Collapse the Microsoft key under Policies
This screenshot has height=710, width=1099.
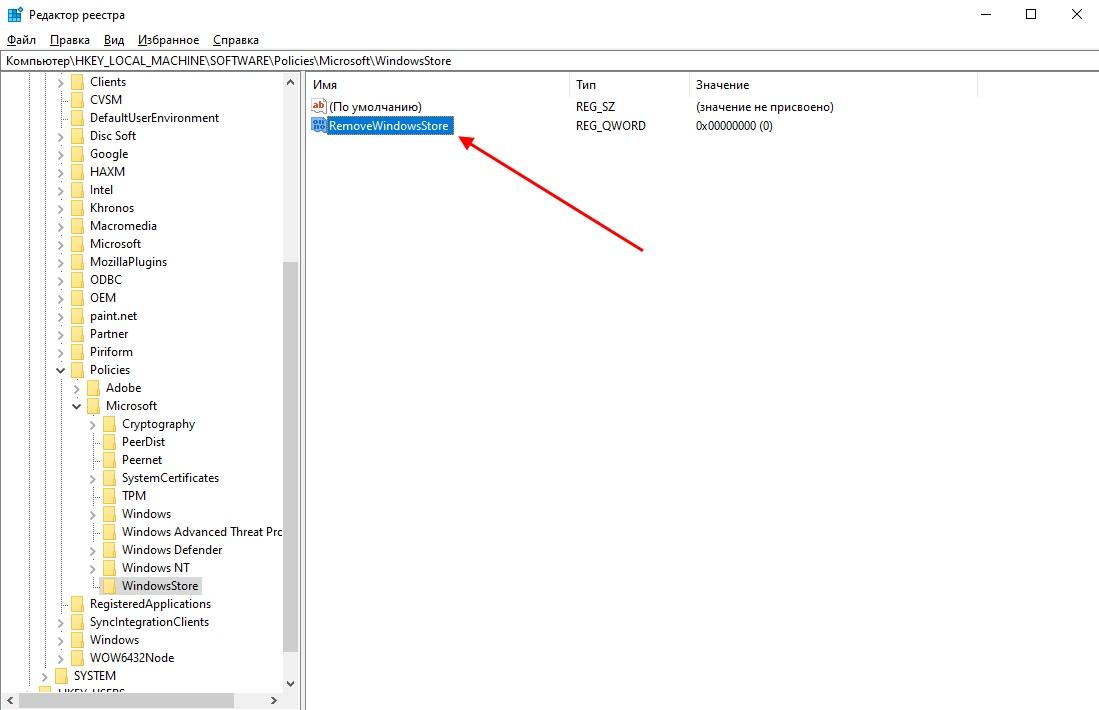tap(76, 406)
